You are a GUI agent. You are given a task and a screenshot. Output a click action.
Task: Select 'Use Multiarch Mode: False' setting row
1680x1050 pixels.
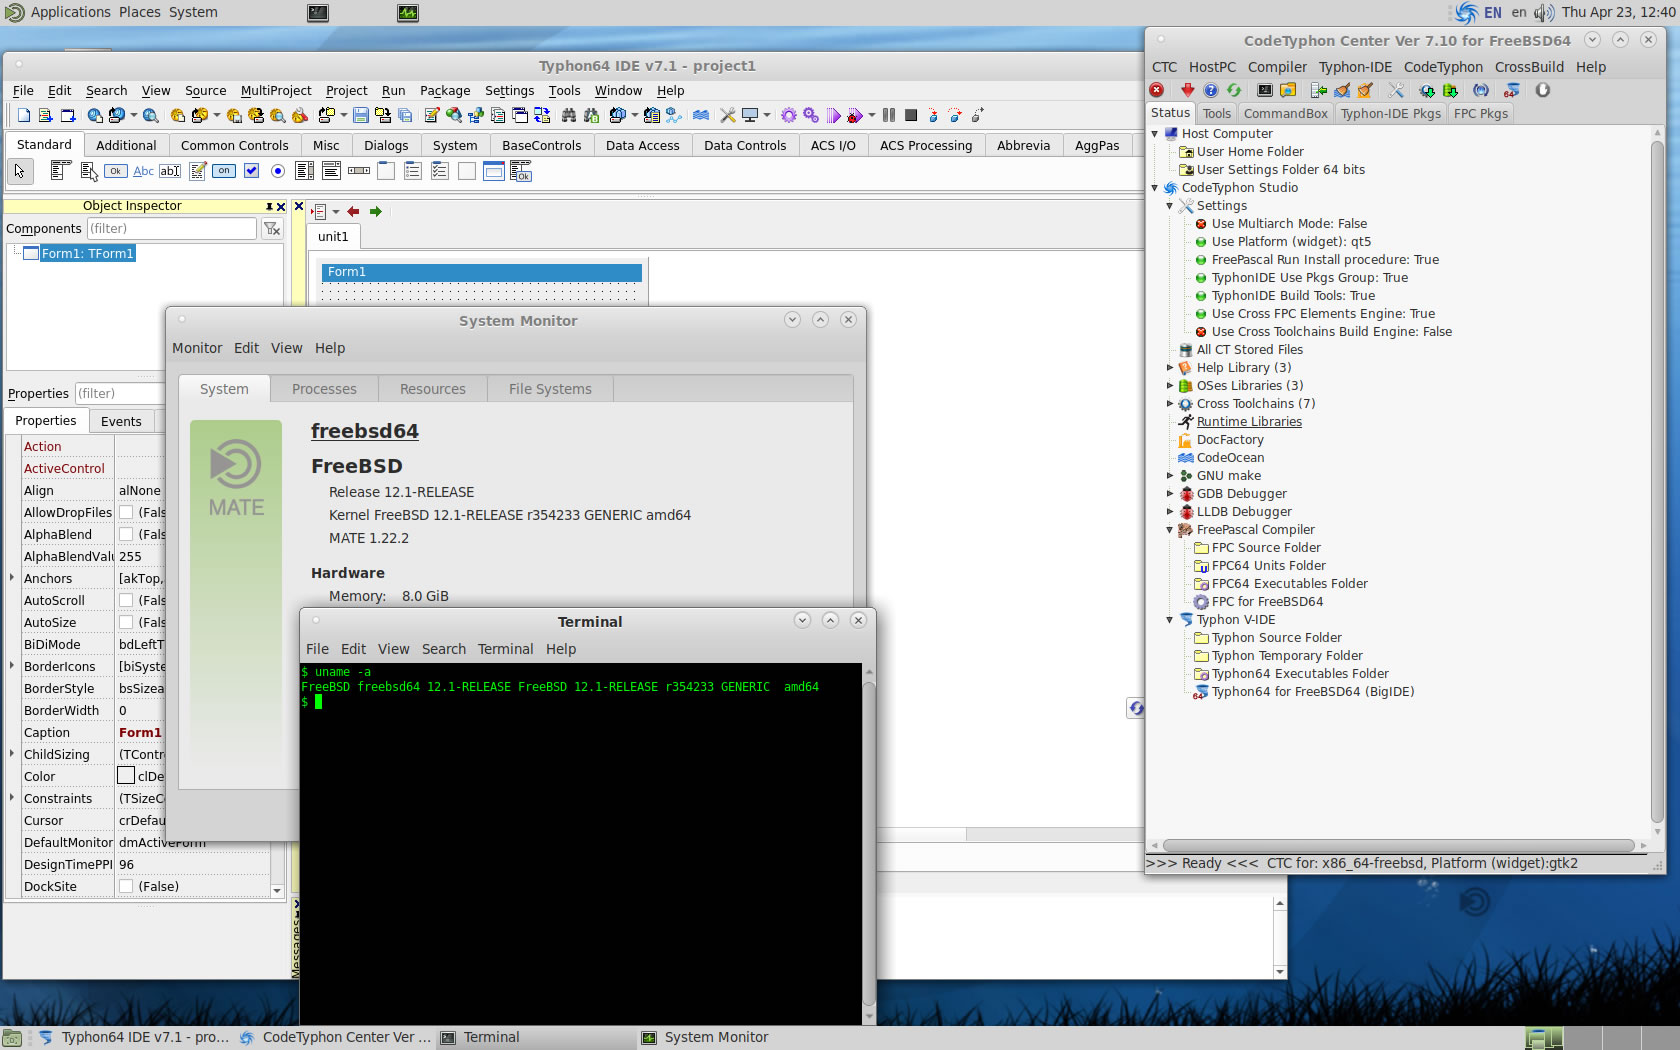pyautogui.click(x=1289, y=223)
